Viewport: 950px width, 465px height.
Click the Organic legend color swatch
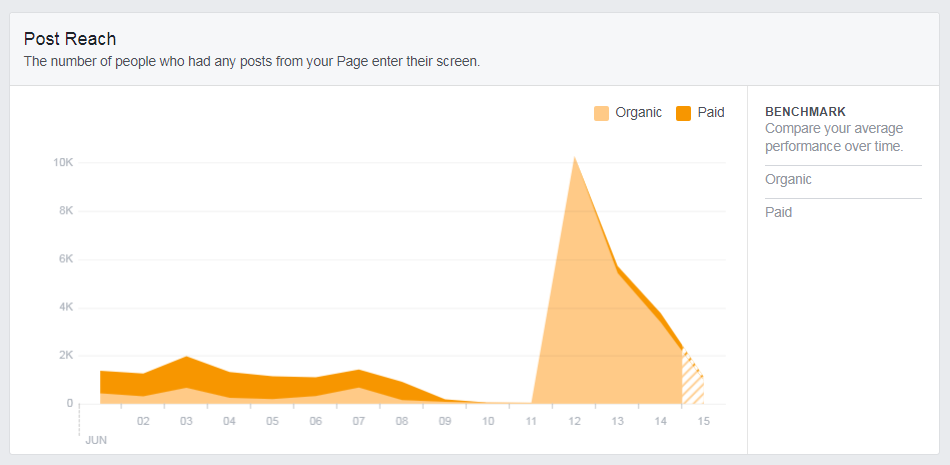[x=601, y=113]
